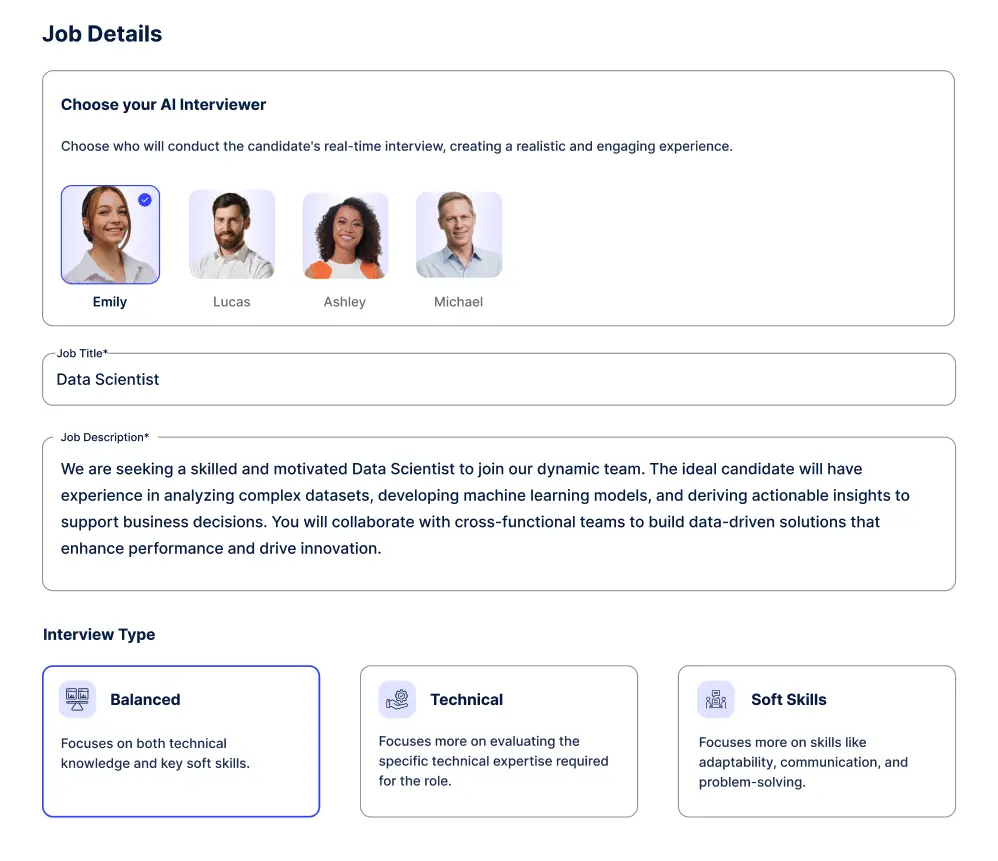Viewport: 998px width, 861px height.
Task: Click the Job Details heading
Action: click(x=101, y=33)
